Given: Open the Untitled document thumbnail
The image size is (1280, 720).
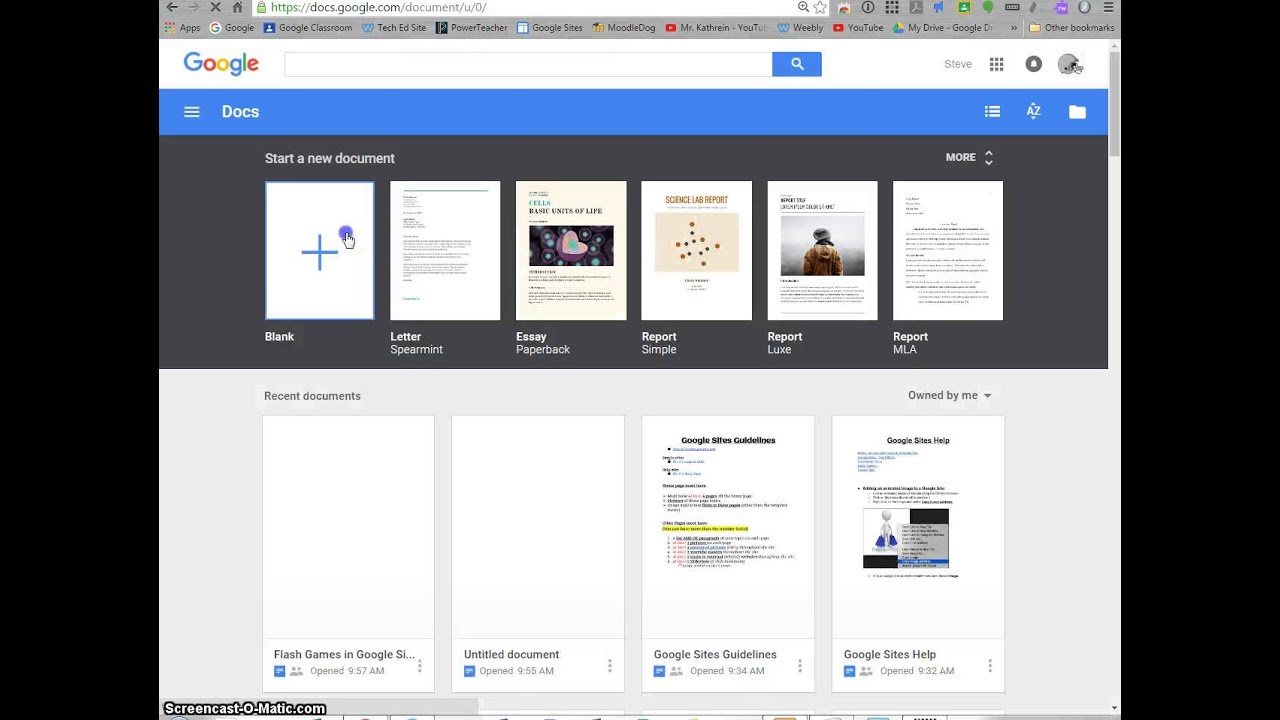Looking at the screenshot, I should [x=538, y=527].
